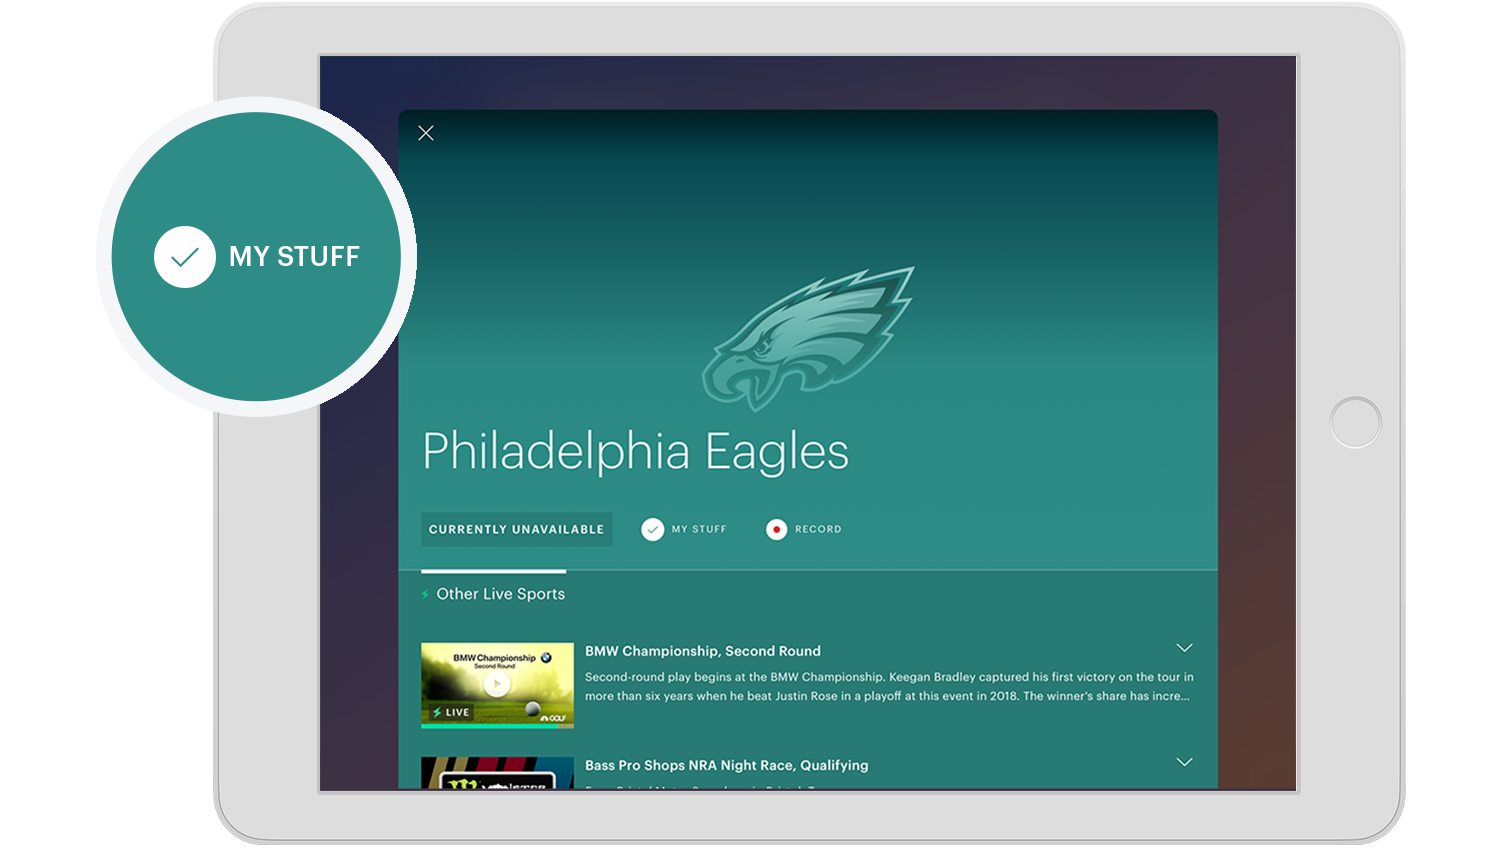Click the Philadelphia Eagles team logo
The height and width of the screenshot is (848, 1508).
808,338
